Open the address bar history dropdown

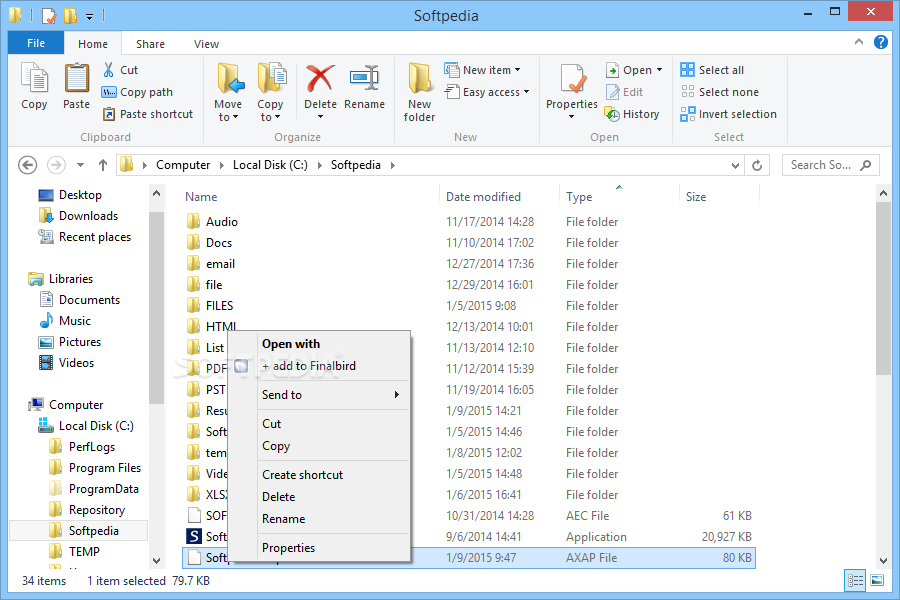[x=735, y=165]
